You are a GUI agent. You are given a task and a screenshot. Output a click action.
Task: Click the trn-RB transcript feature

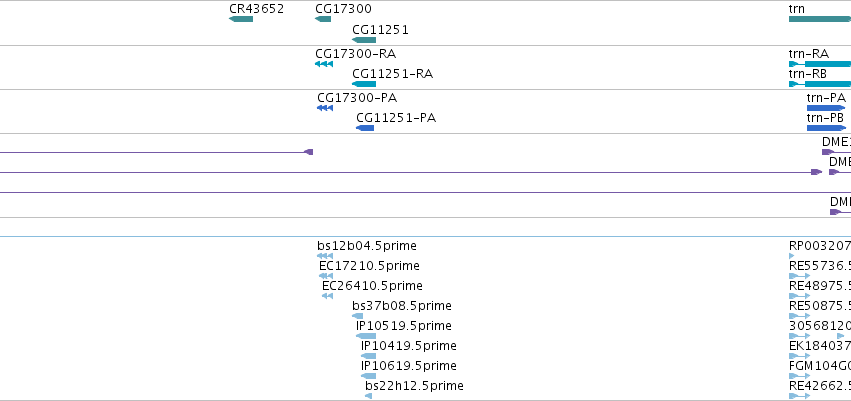coord(820,84)
